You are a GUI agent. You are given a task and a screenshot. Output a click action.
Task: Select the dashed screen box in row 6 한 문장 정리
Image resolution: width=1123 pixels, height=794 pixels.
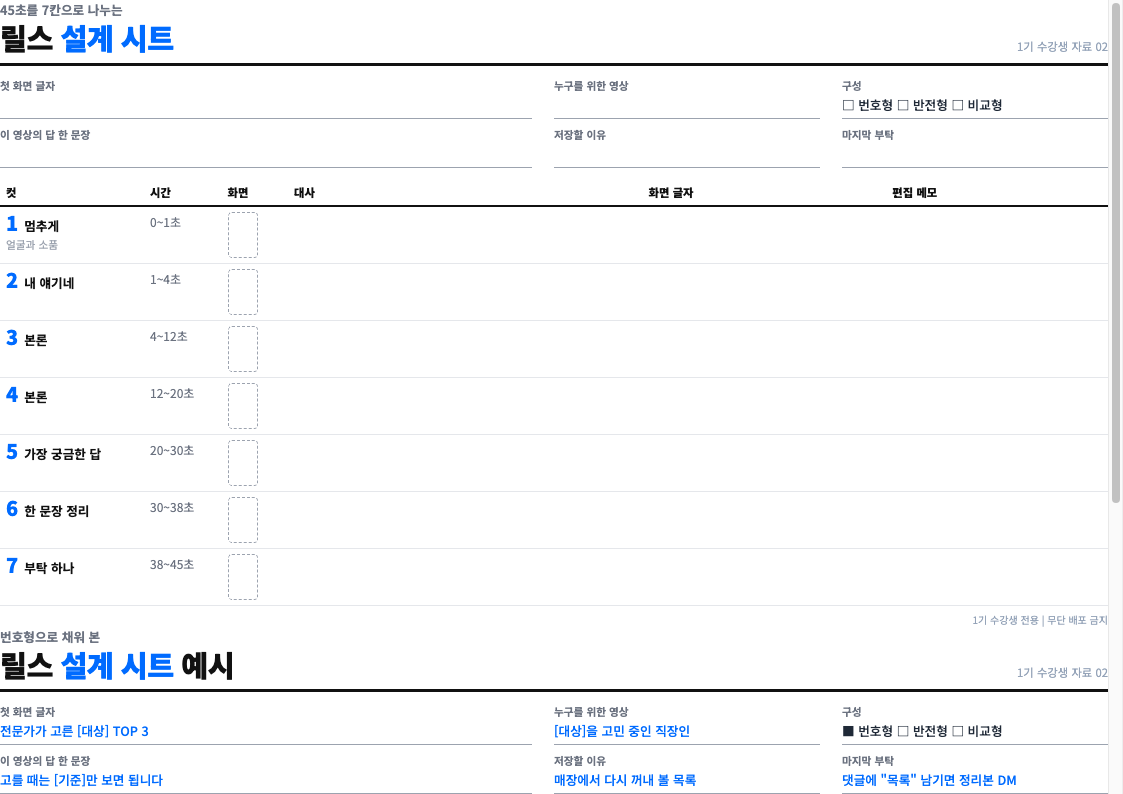[243, 520]
